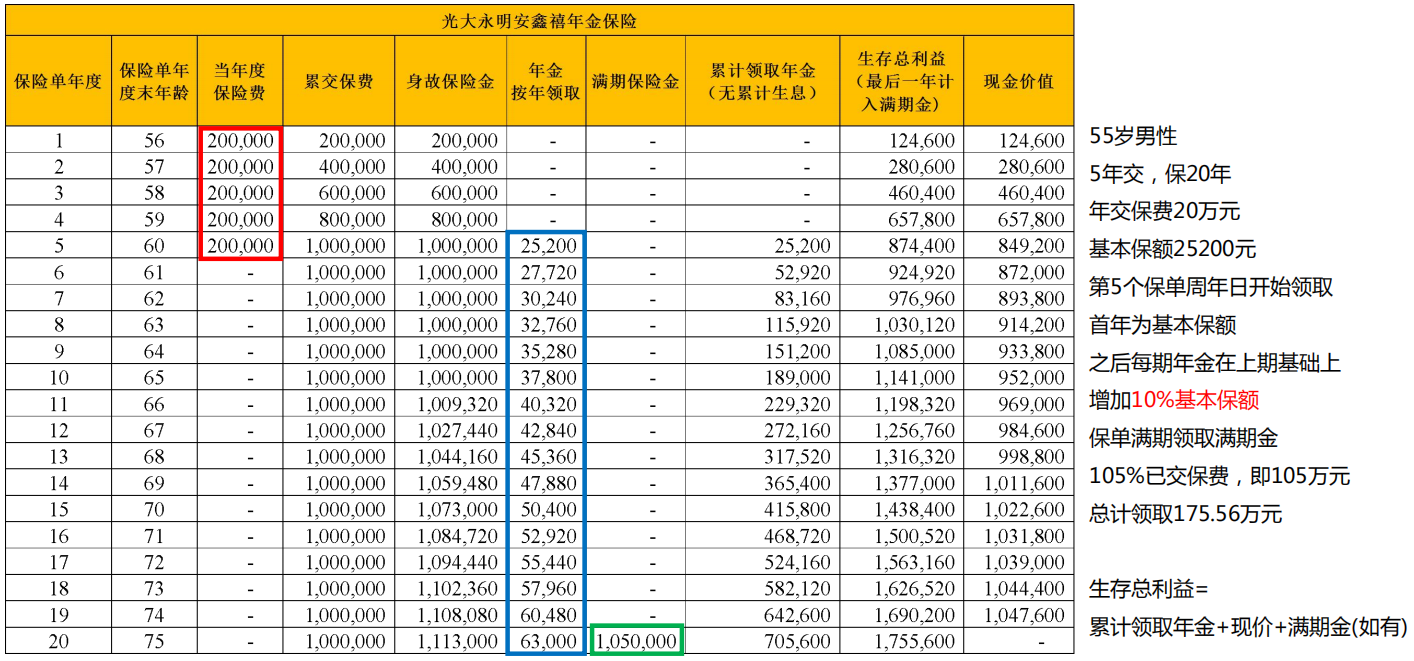Image resolution: width=1414 pixels, height=661 pixels.
Task: Click the cumulative annuity 365,400
Action: (797, 483)
